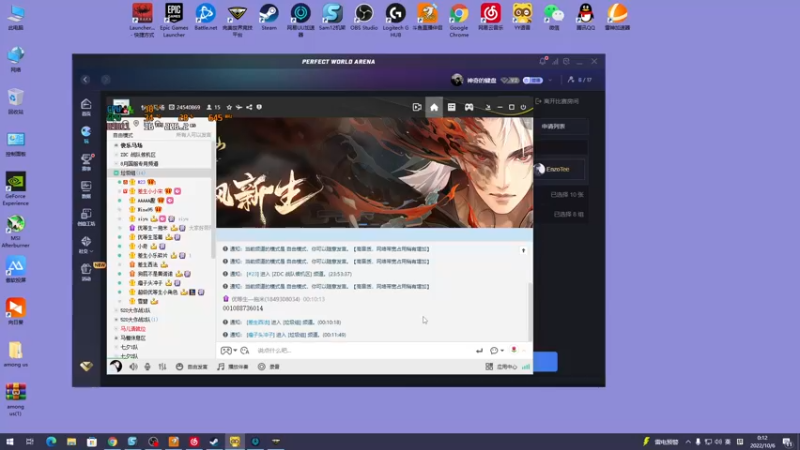
Task: Click the send enter-arrow icon
Action: tap(479, 351)
